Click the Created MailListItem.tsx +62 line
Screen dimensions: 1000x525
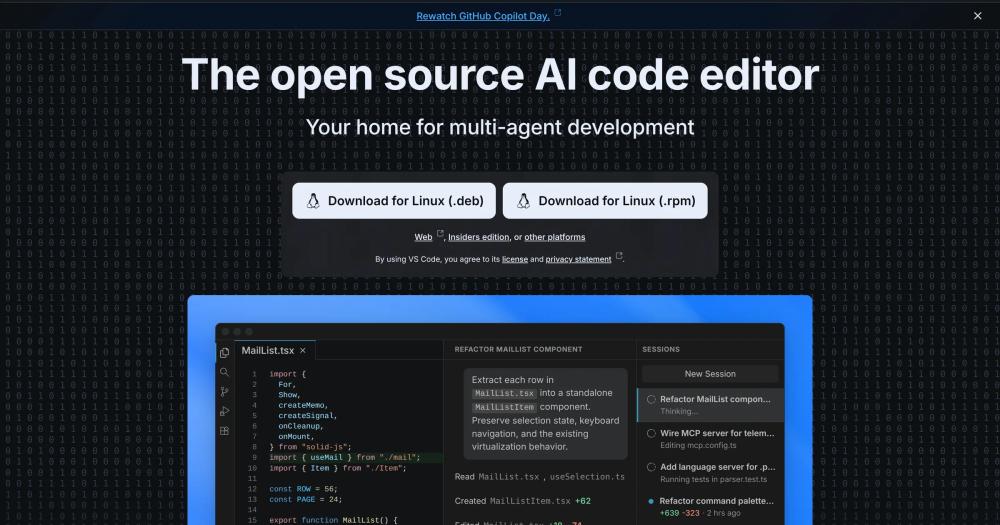pyautogui.click(x=522, y=501)
